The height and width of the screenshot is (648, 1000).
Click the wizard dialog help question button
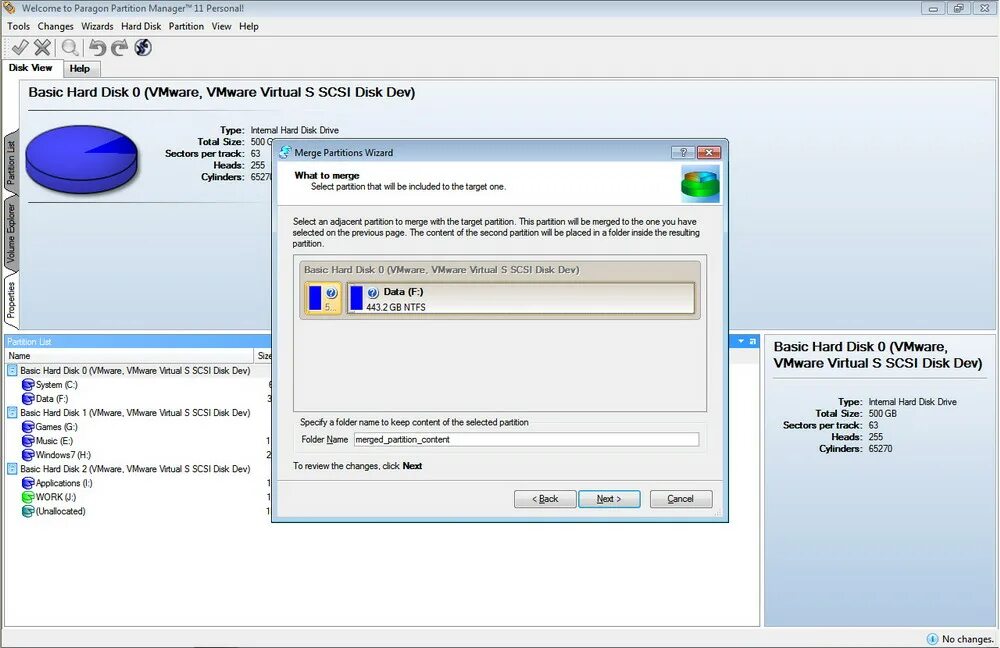click(x=683, y=152)
